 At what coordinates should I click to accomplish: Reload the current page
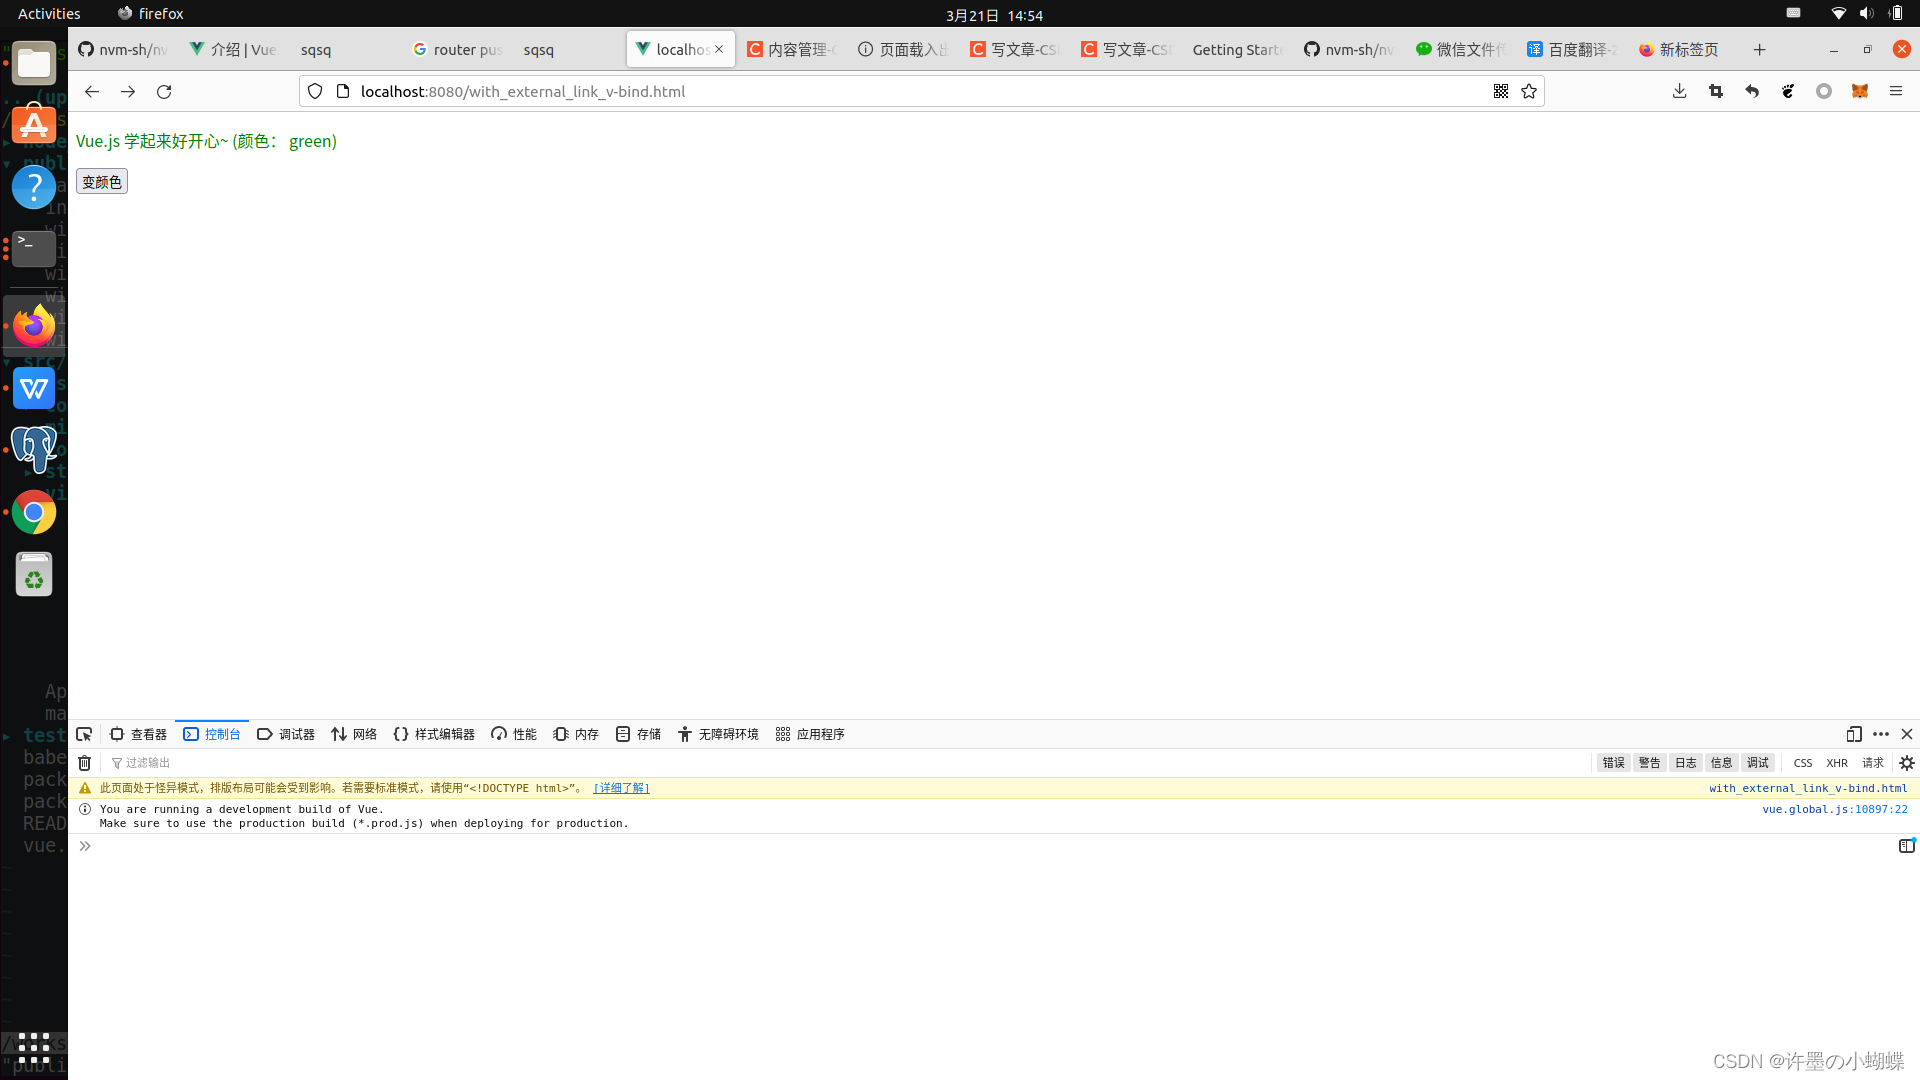[164, 91]
